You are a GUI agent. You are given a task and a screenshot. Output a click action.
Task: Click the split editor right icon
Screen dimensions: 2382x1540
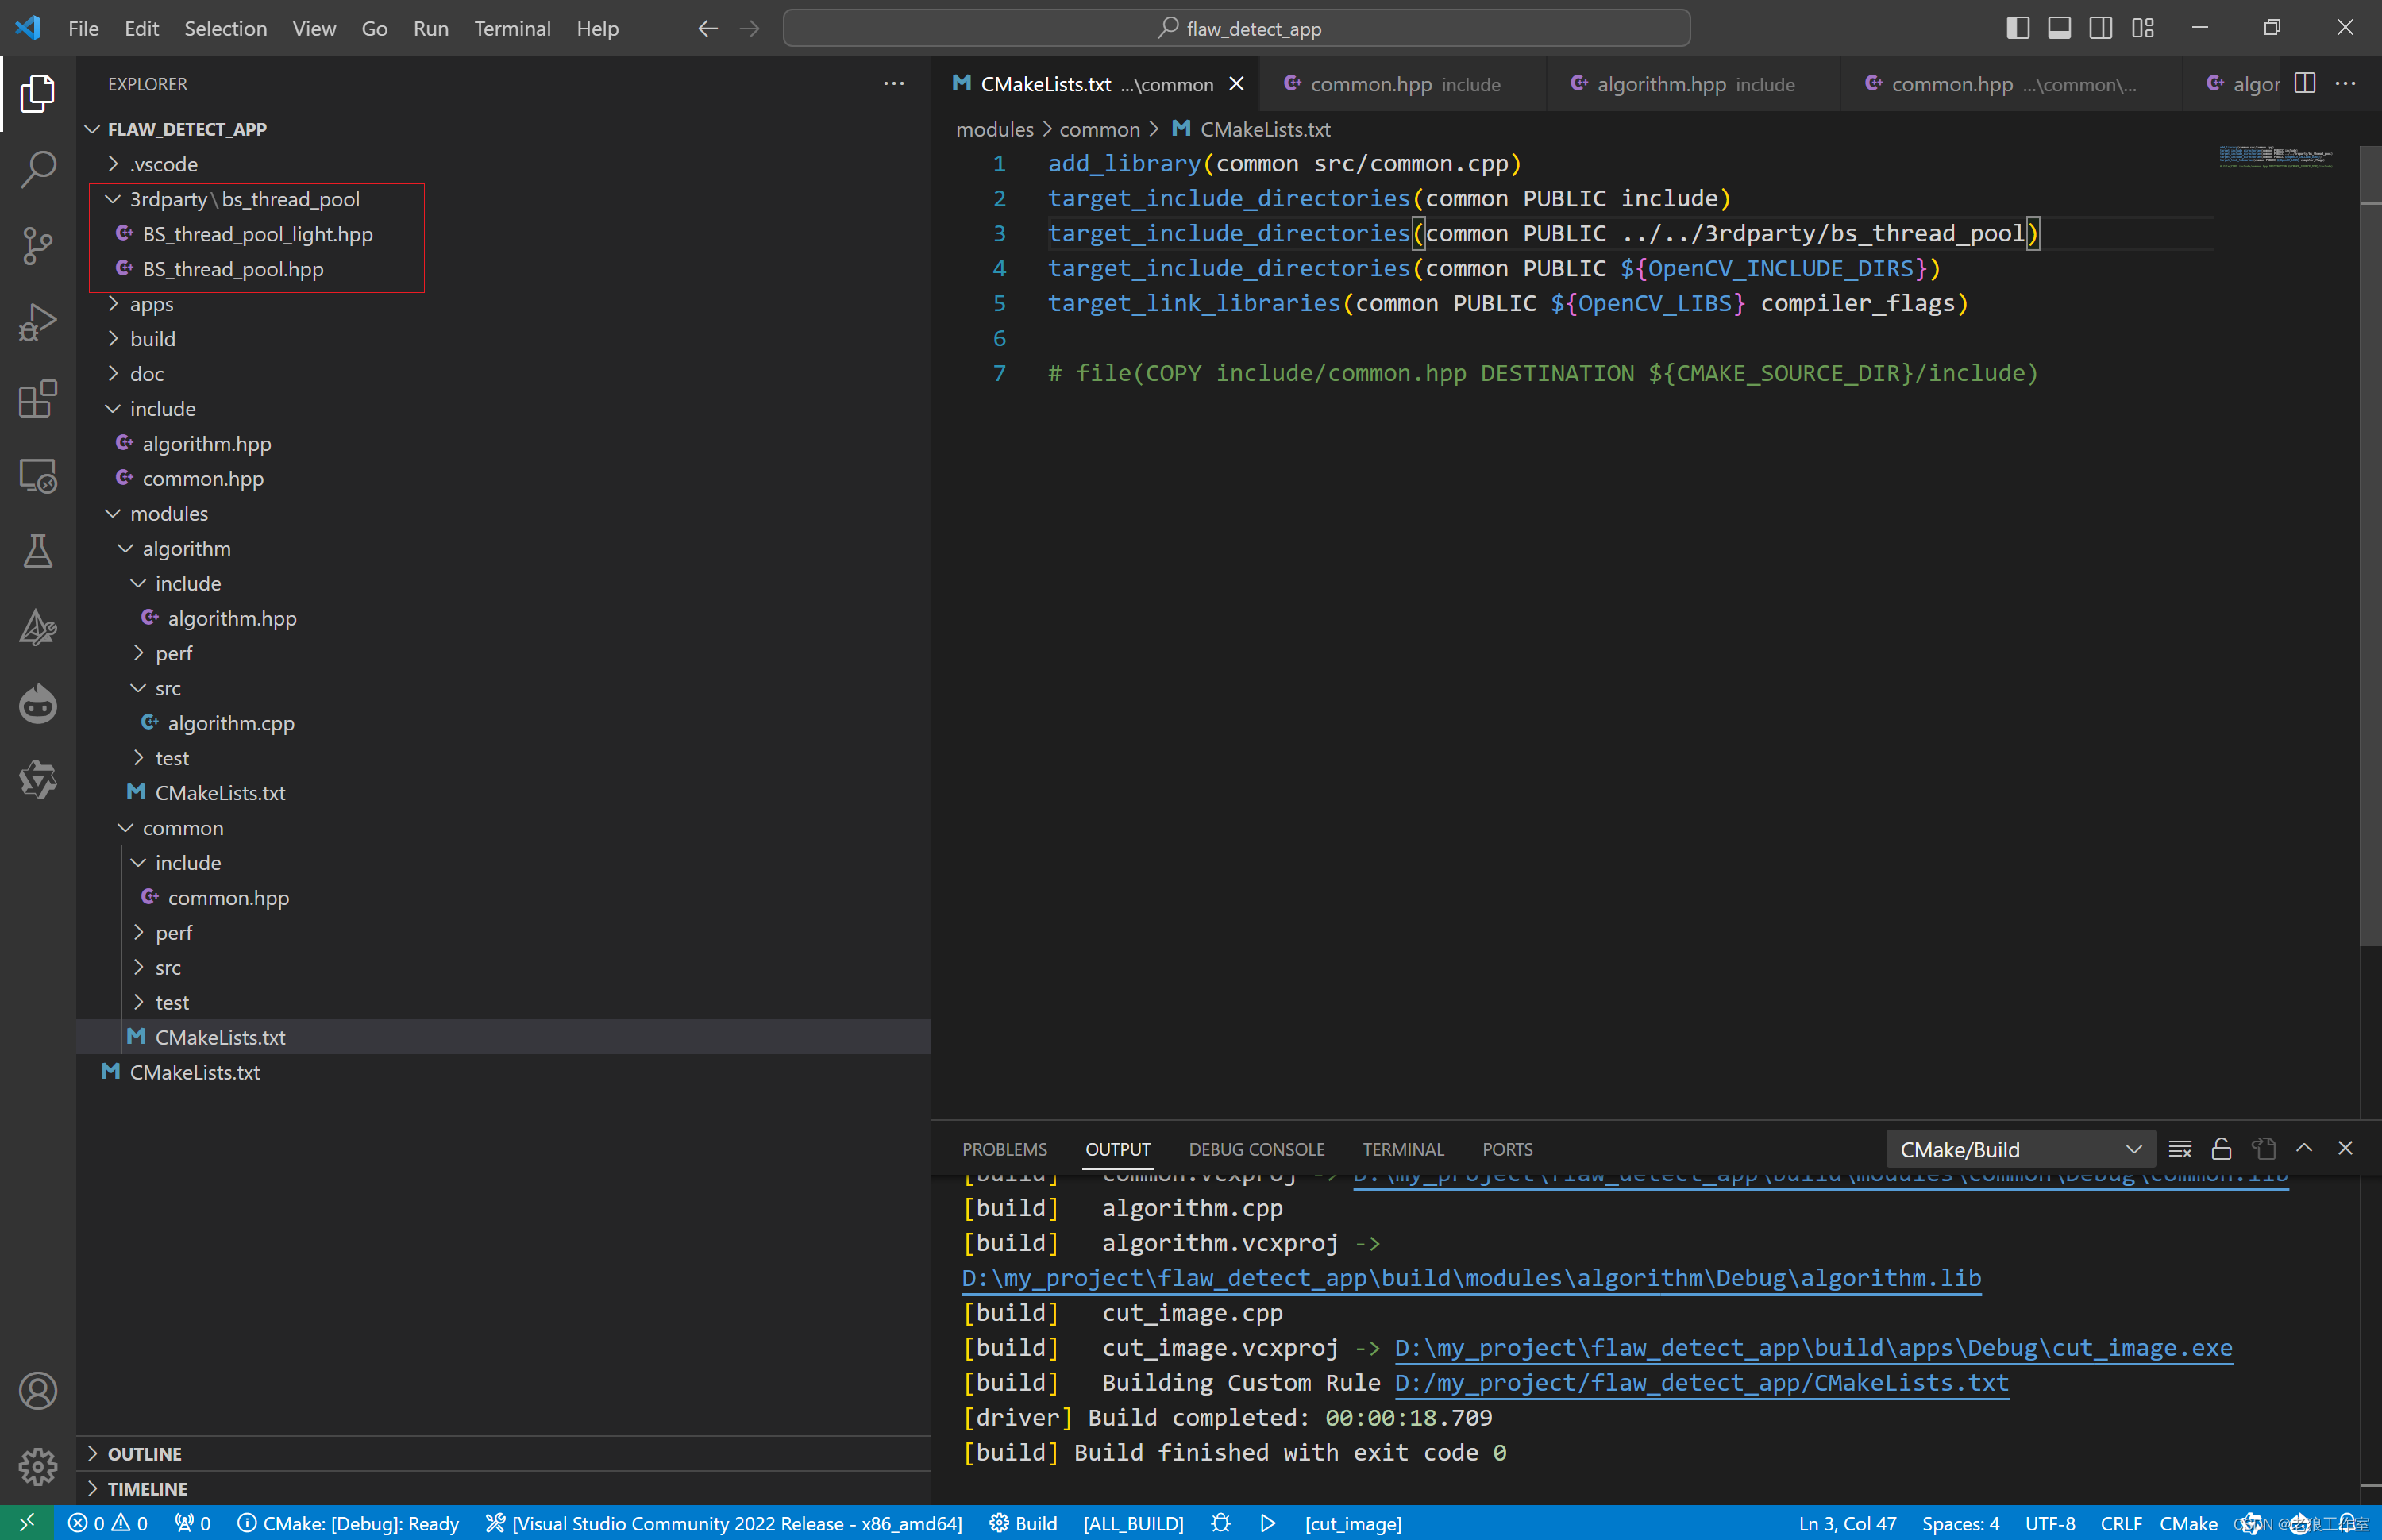pyautogui.click(x=2304, y=84)
